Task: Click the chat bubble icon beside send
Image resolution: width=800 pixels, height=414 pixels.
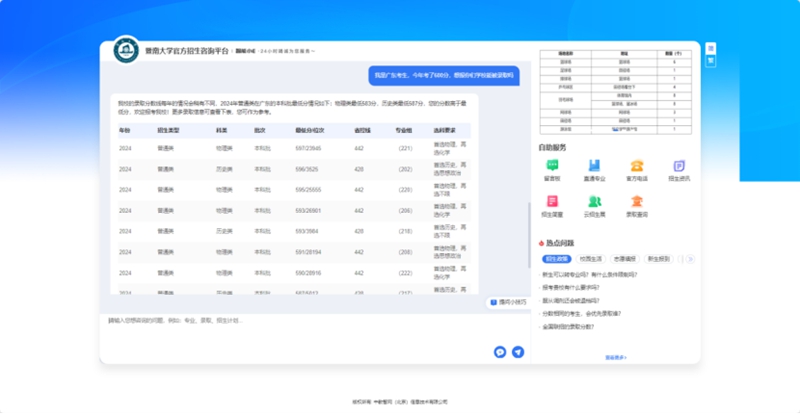Action: [x=500, y=352]
